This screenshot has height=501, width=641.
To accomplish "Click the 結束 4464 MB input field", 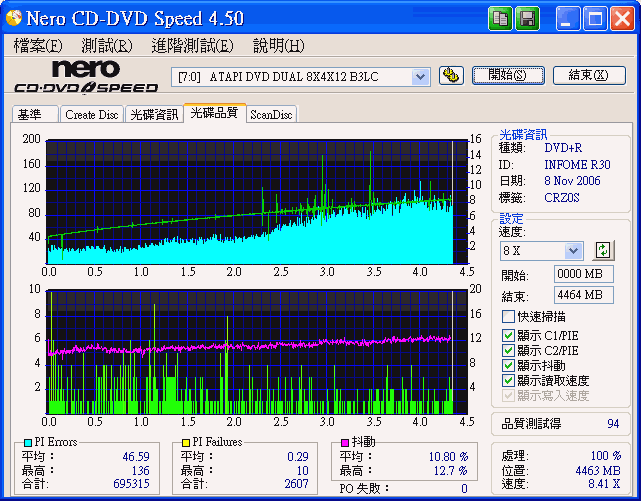I will (x=584, y=295).
